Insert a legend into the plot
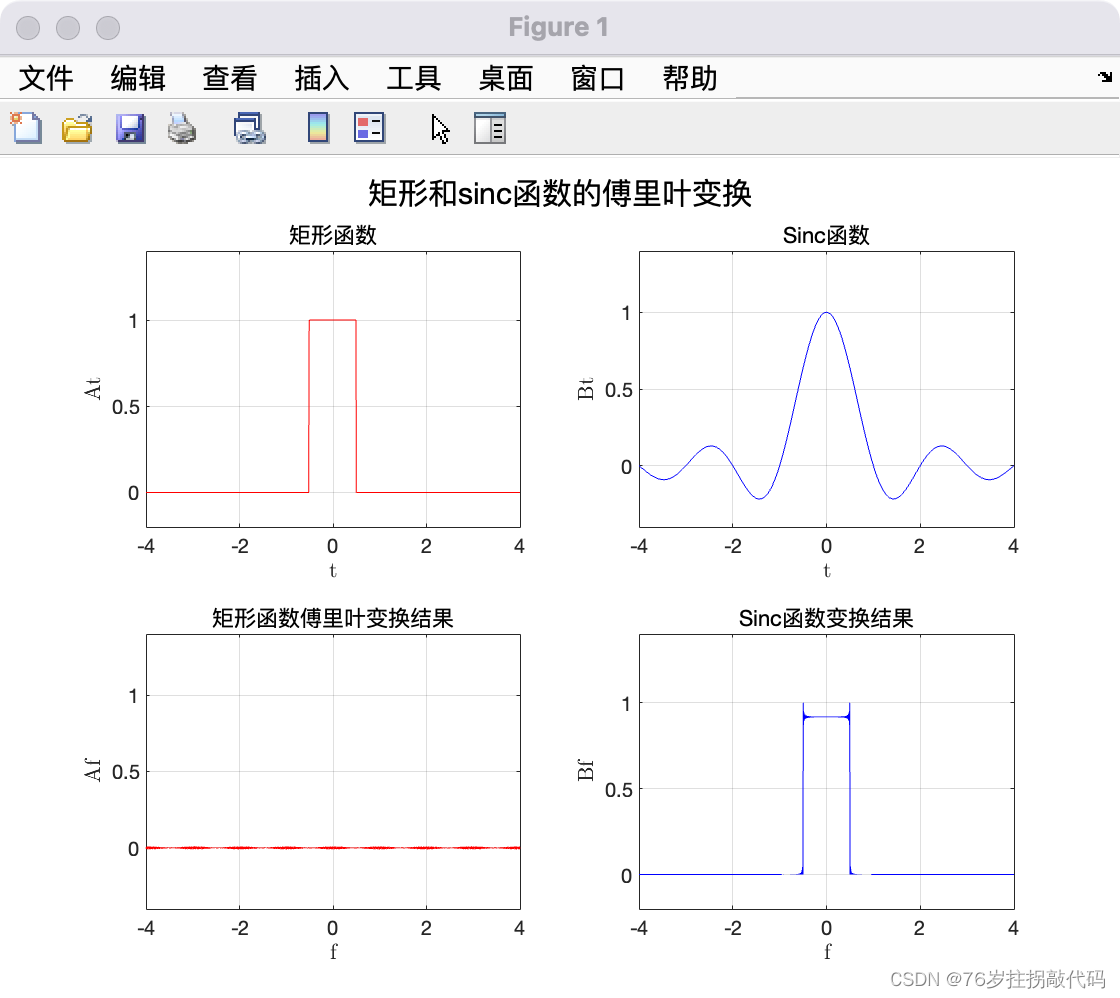This screenshot has height=998, width=1120. pos(369,129)
